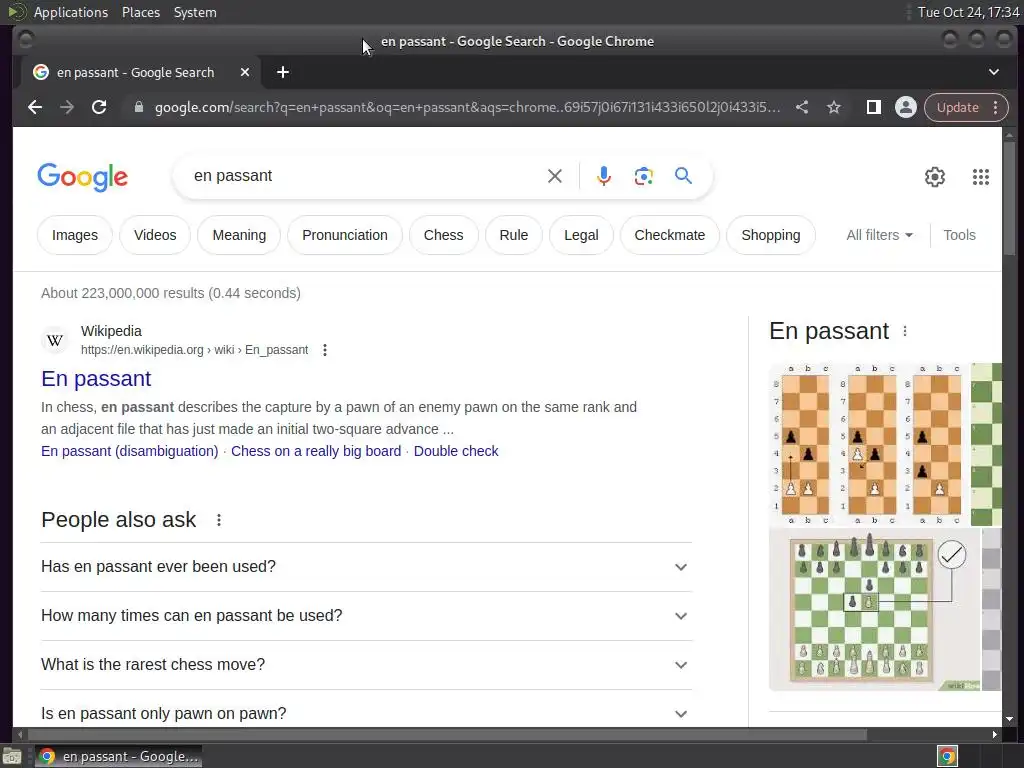Open Google quick settings gear

[935, 177]
